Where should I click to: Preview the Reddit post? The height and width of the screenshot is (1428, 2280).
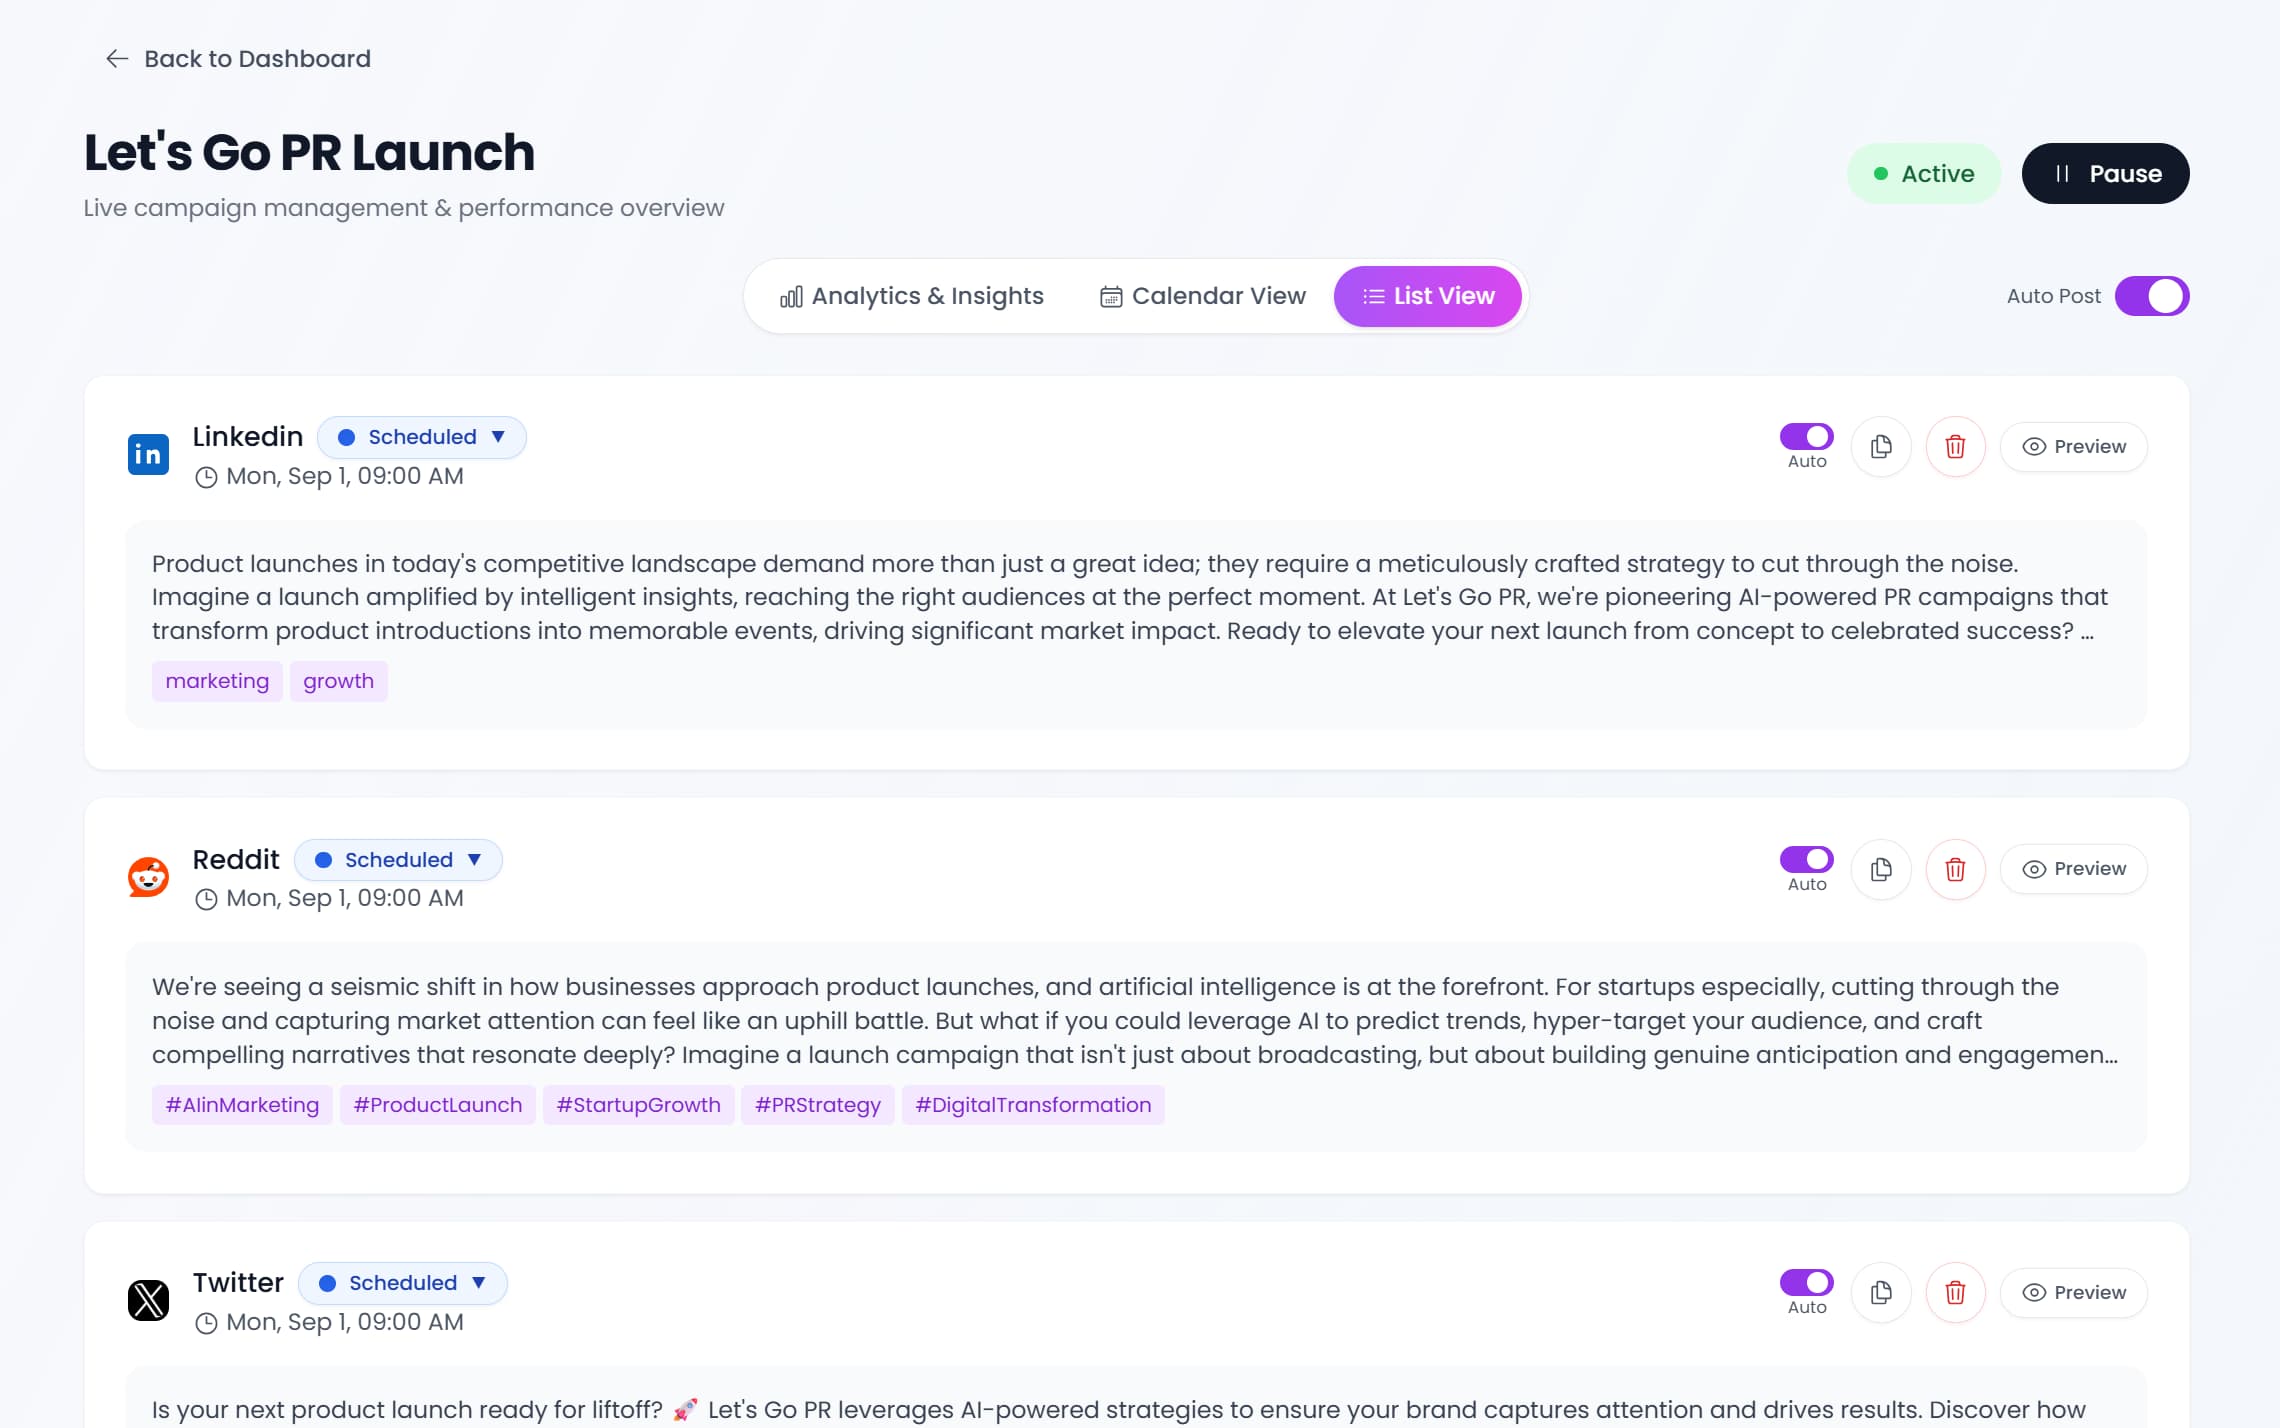pos(2073,869)
